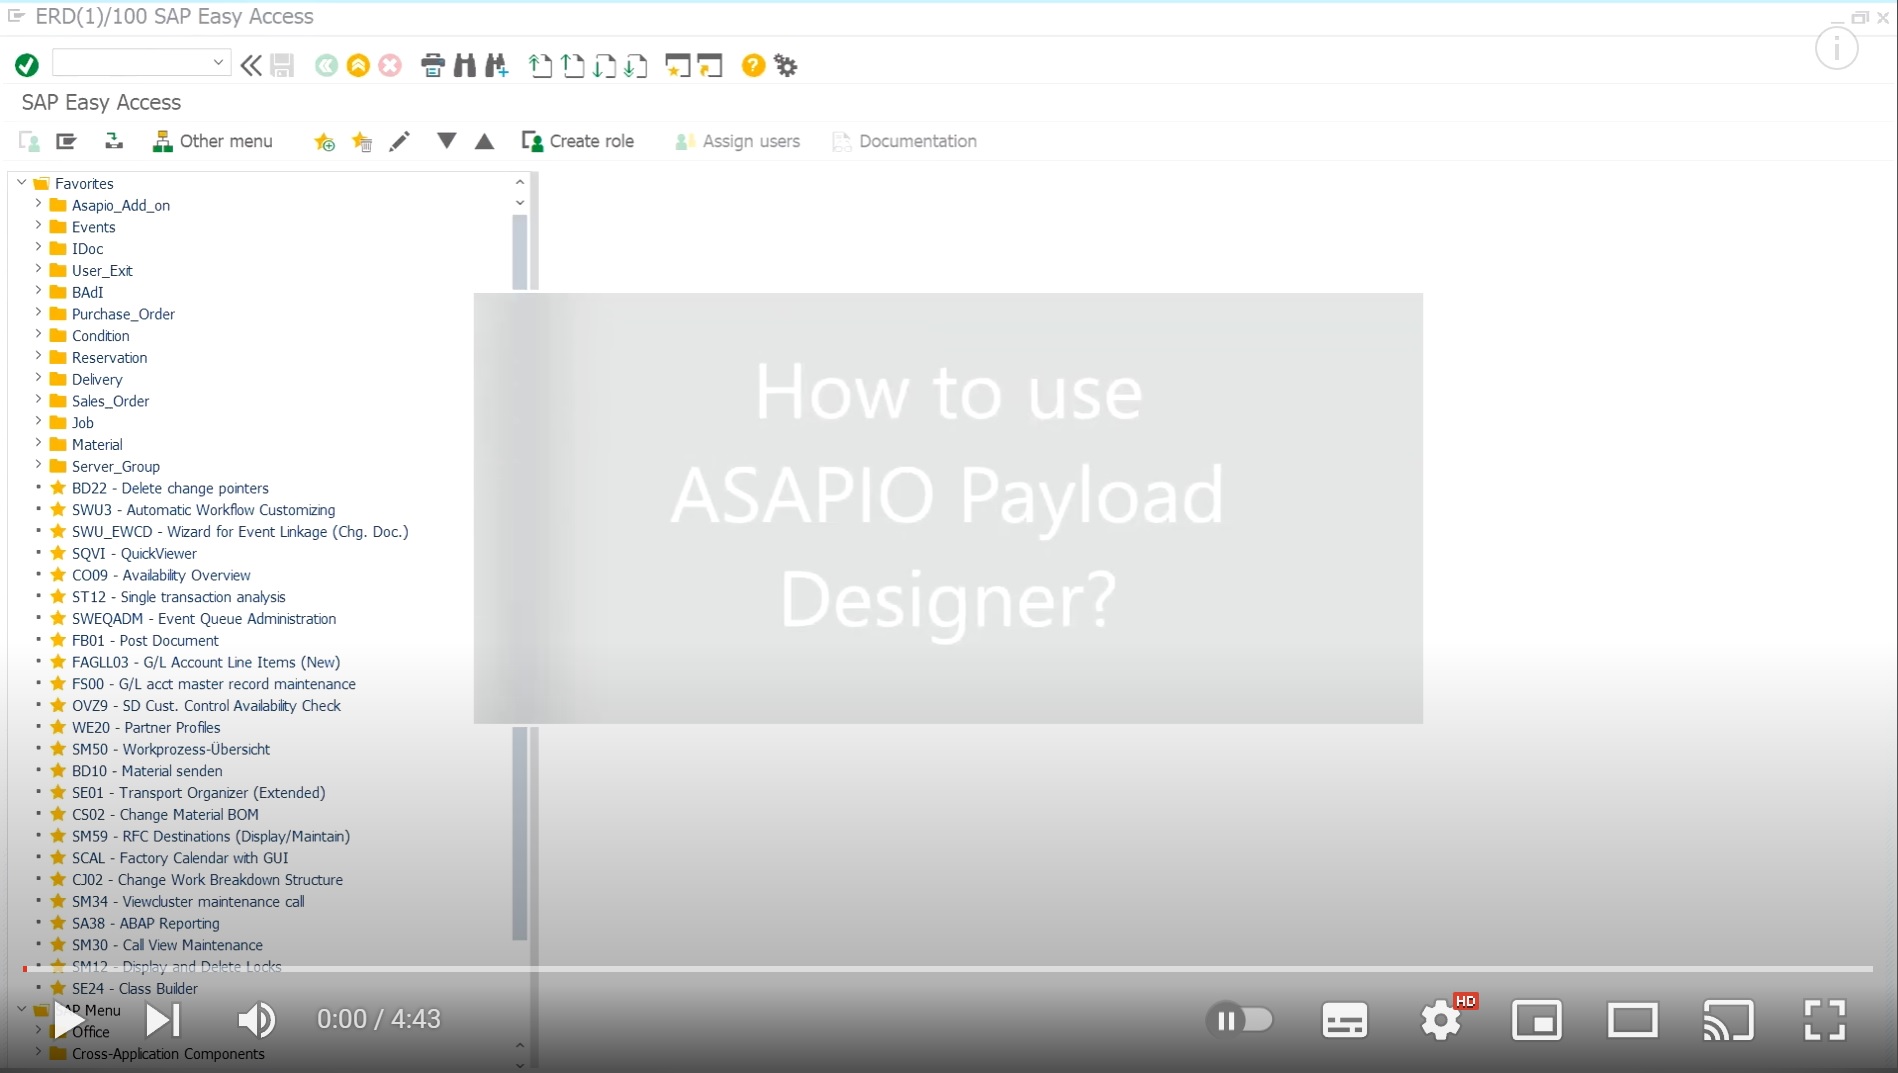The width and height of the screenshot is (1898, 1073).
Task: Open the Other menu
Action: click(213, 141)
